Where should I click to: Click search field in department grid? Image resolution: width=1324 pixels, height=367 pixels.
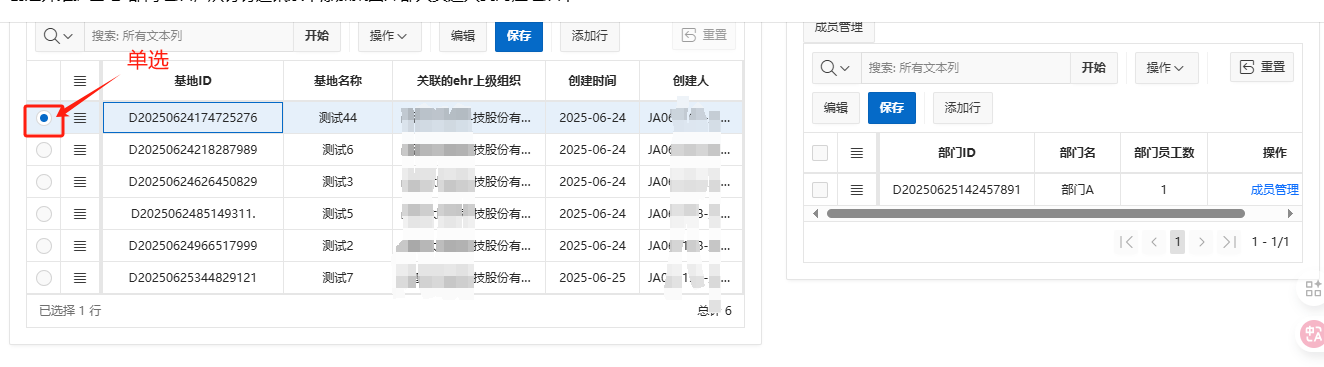[x=965, y=68]
